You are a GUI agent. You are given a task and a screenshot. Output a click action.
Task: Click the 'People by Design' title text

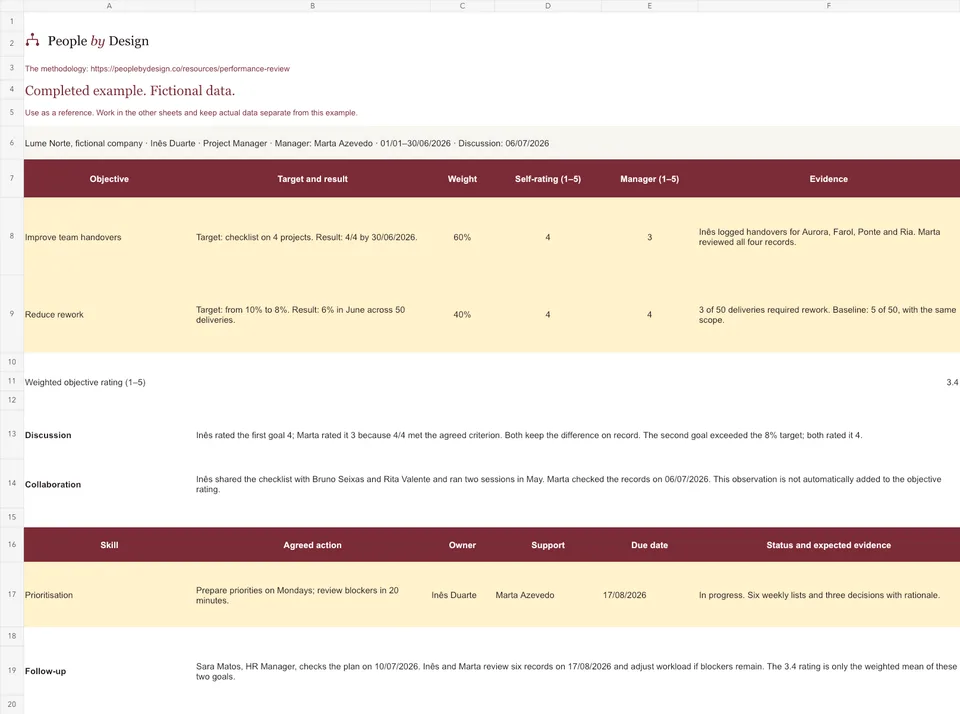pos(98,41)
